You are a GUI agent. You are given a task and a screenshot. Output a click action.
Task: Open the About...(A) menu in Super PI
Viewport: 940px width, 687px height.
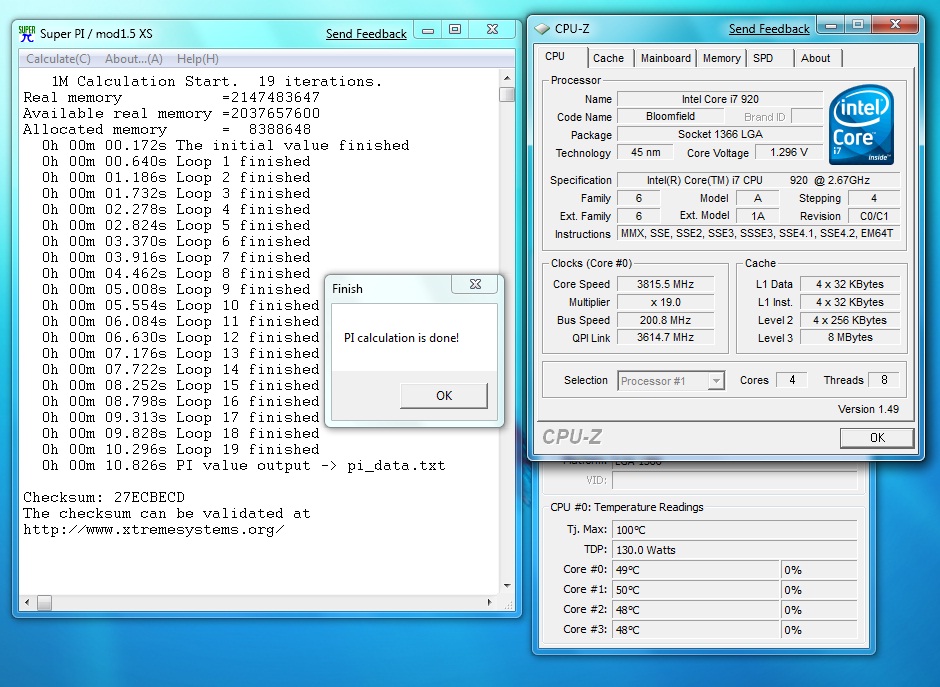134,59
